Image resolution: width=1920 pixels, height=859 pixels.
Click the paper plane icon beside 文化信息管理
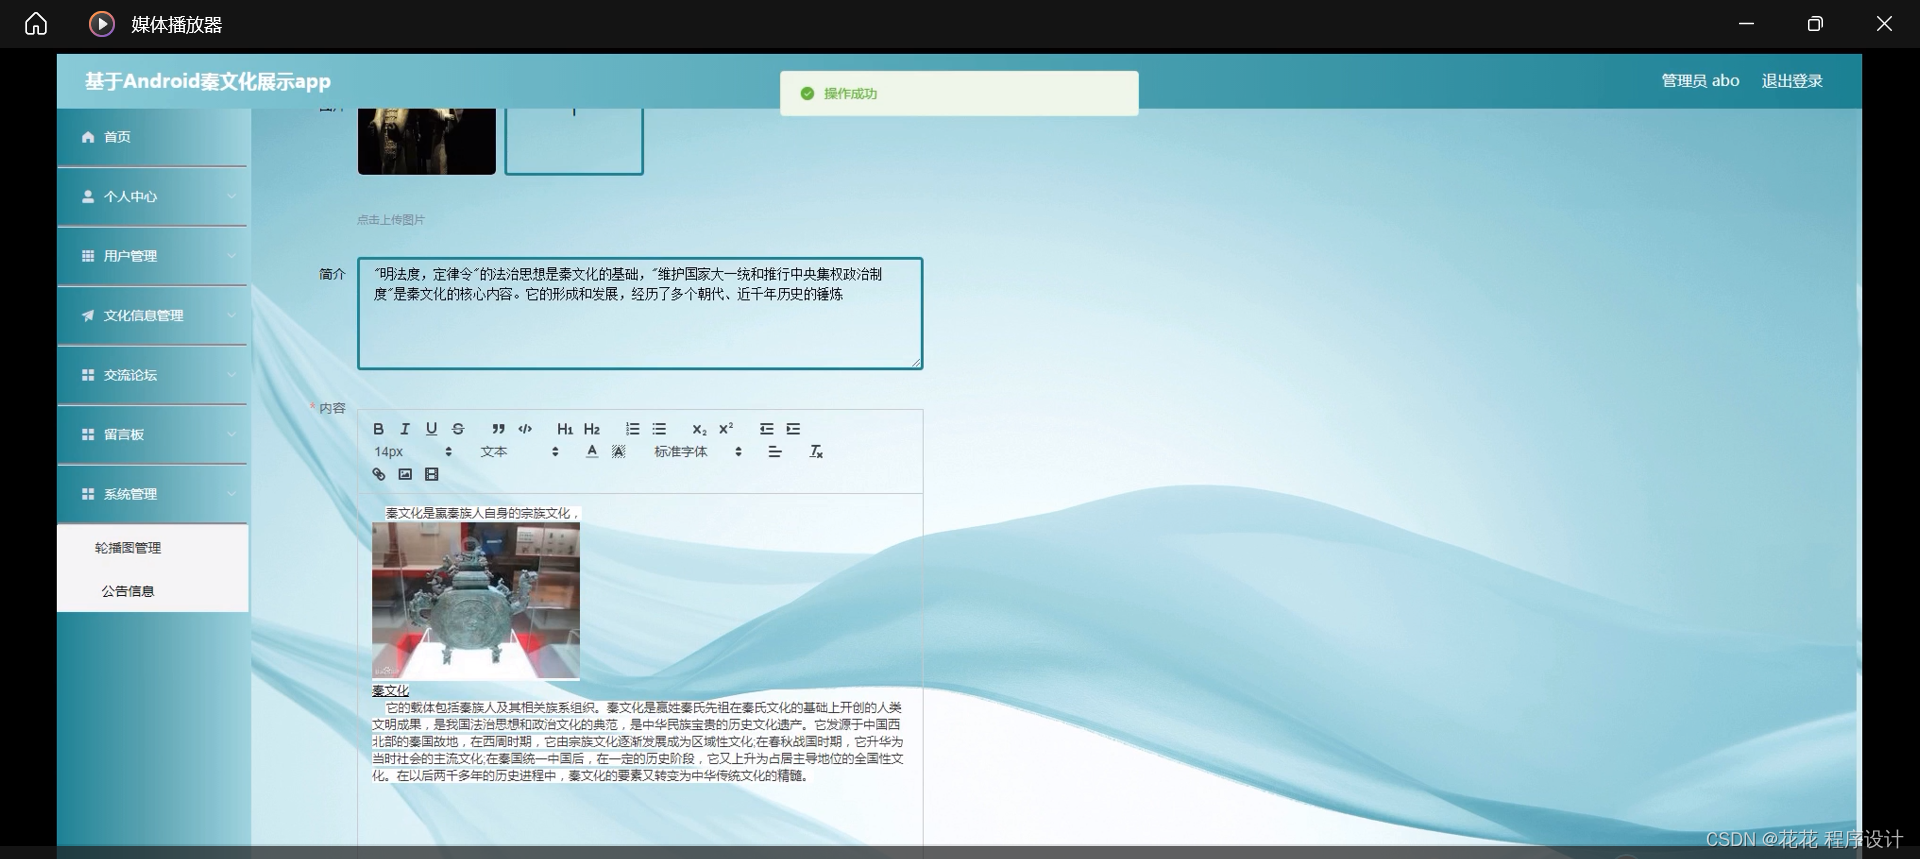[88, 316]
